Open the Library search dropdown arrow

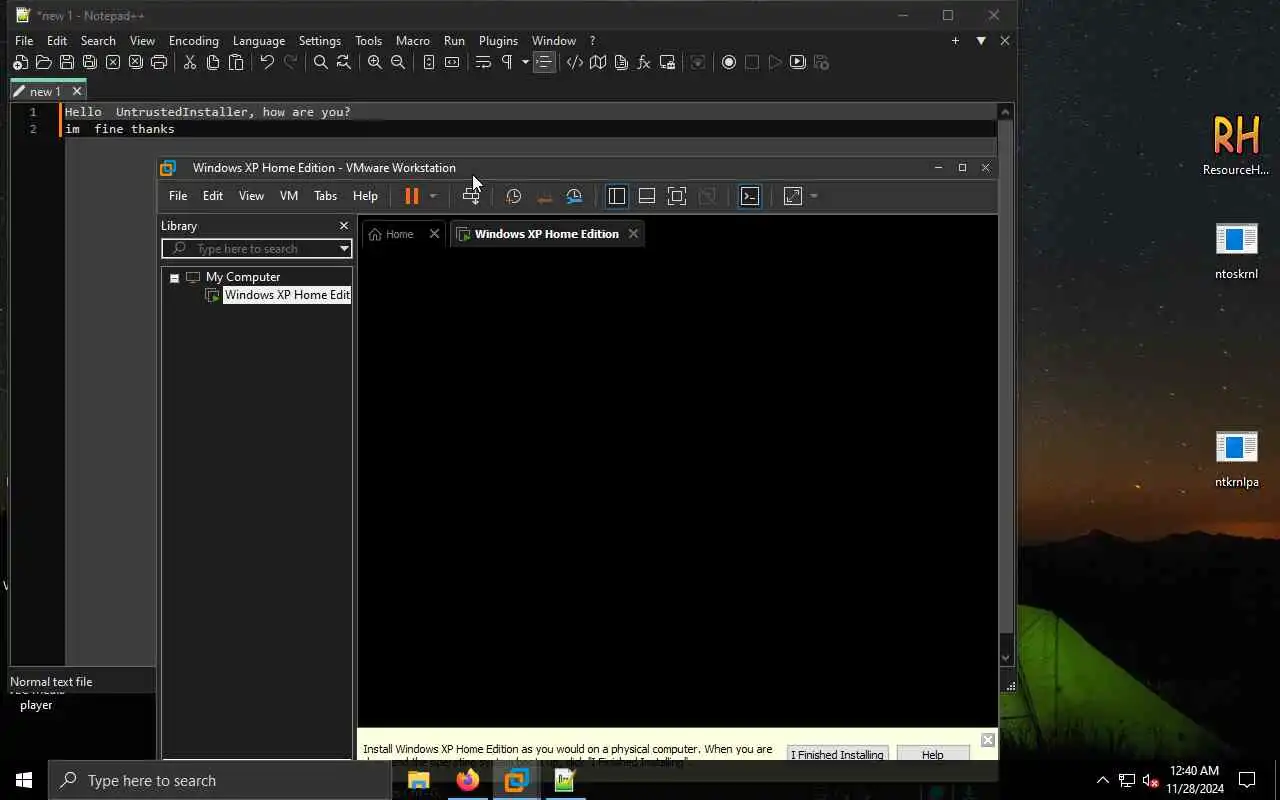(x=344, y=249)
